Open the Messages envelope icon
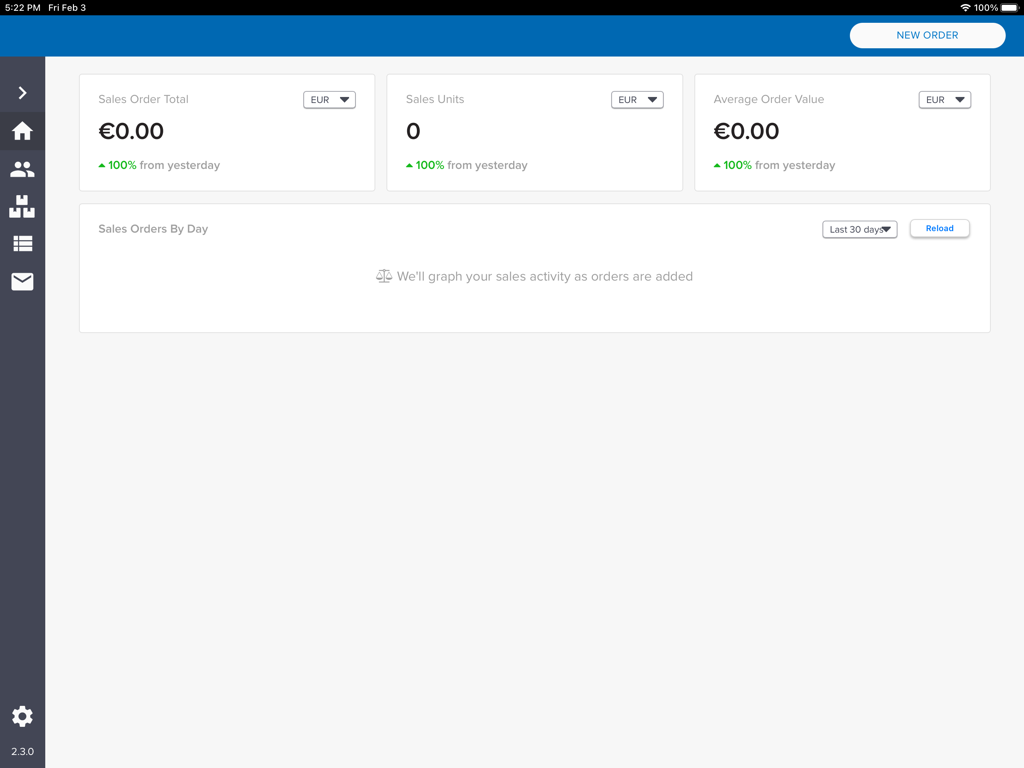Viewport: 1024px width, 768px height. (x=22, y=281)
